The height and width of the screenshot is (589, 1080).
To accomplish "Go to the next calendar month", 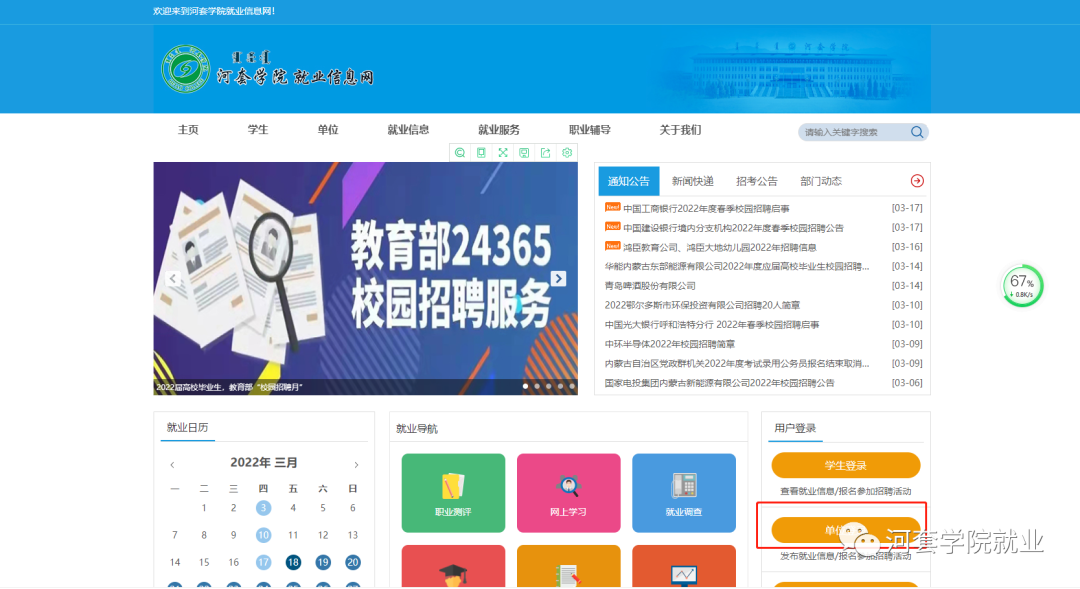I will pyautogui.click(x=356, y=465).
